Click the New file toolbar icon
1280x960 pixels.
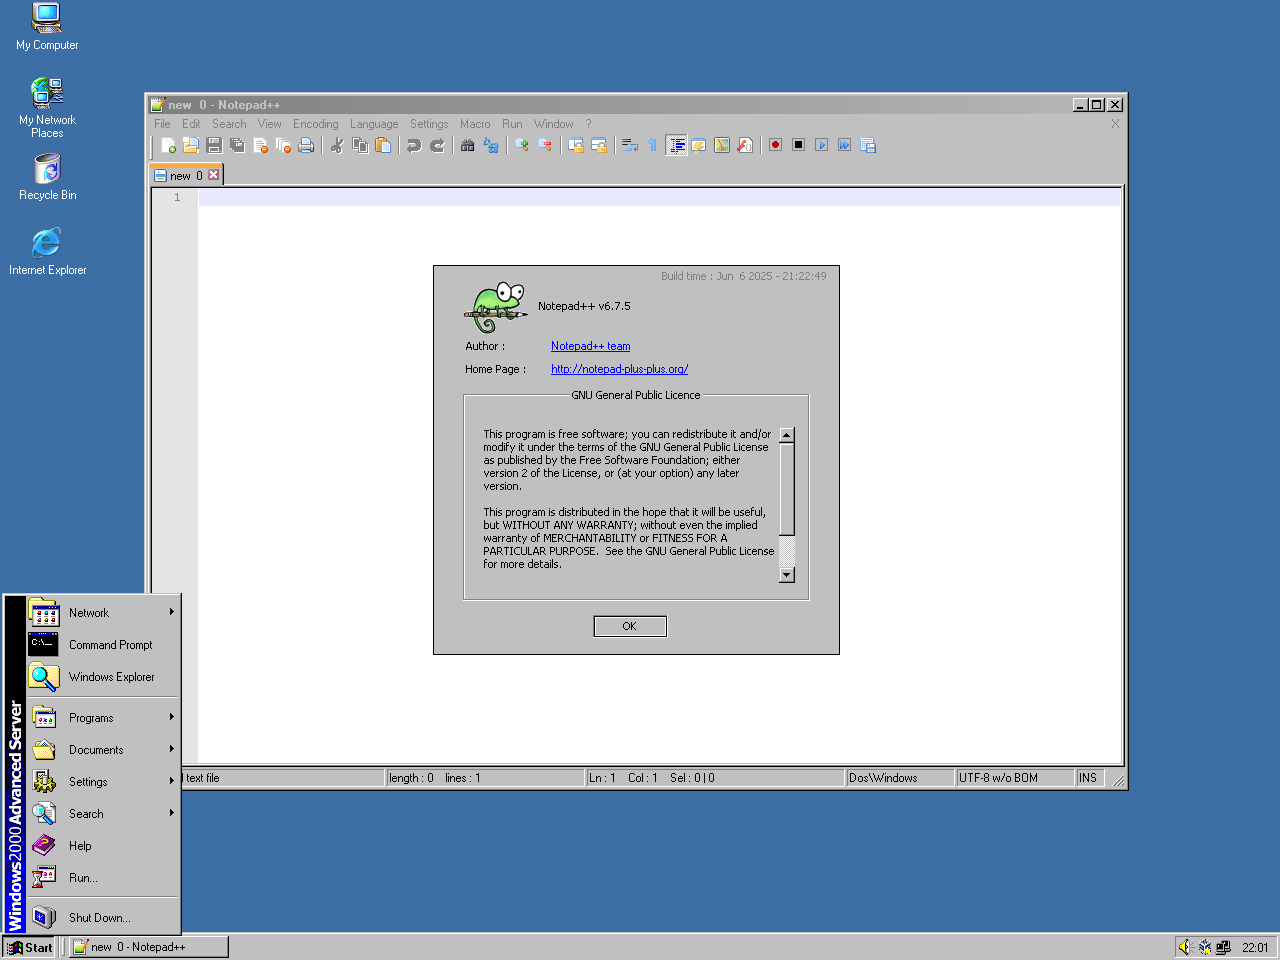[x=169, y=145]
